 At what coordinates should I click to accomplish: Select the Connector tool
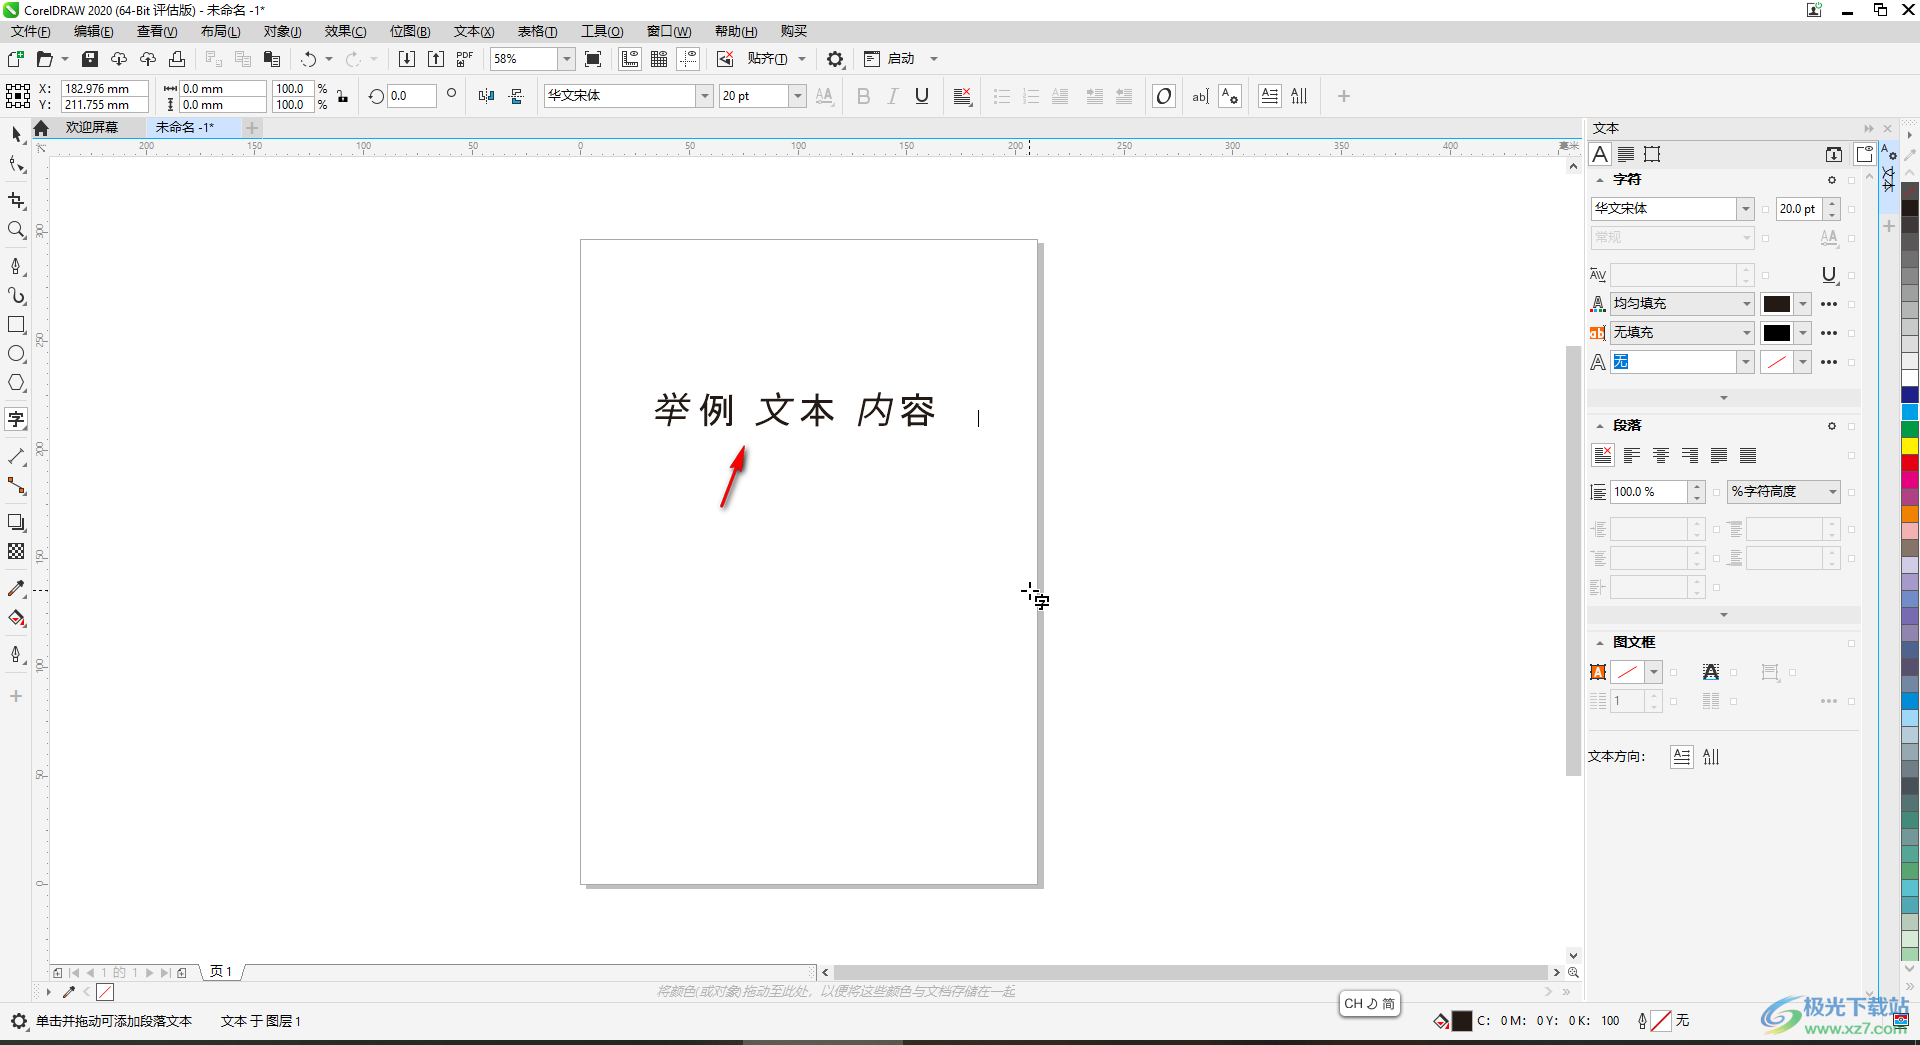click(16, 486)
